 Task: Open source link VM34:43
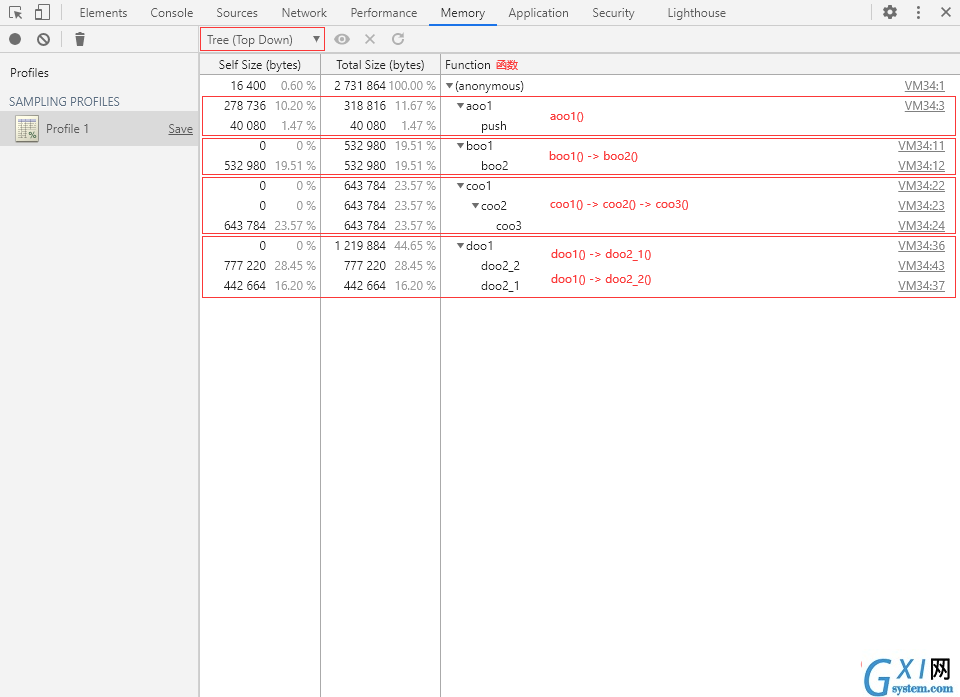921,266
